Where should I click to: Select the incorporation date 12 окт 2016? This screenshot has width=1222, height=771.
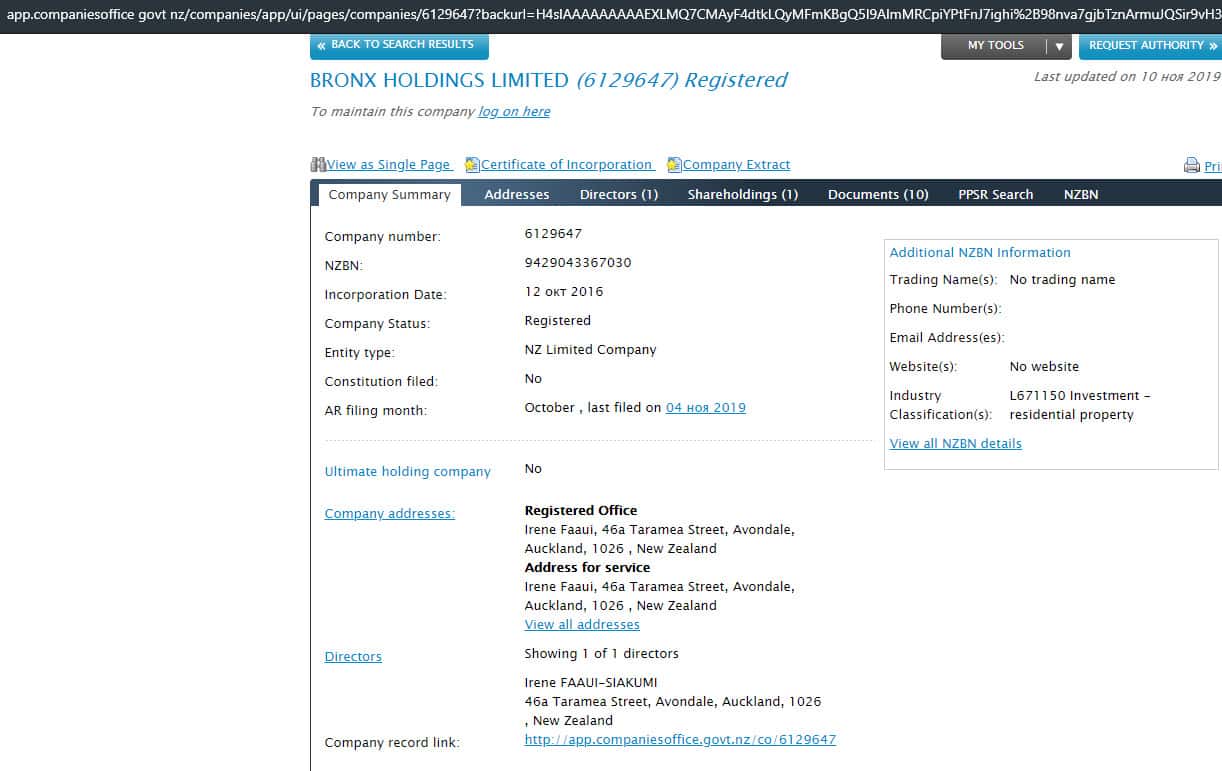point(564,291)
